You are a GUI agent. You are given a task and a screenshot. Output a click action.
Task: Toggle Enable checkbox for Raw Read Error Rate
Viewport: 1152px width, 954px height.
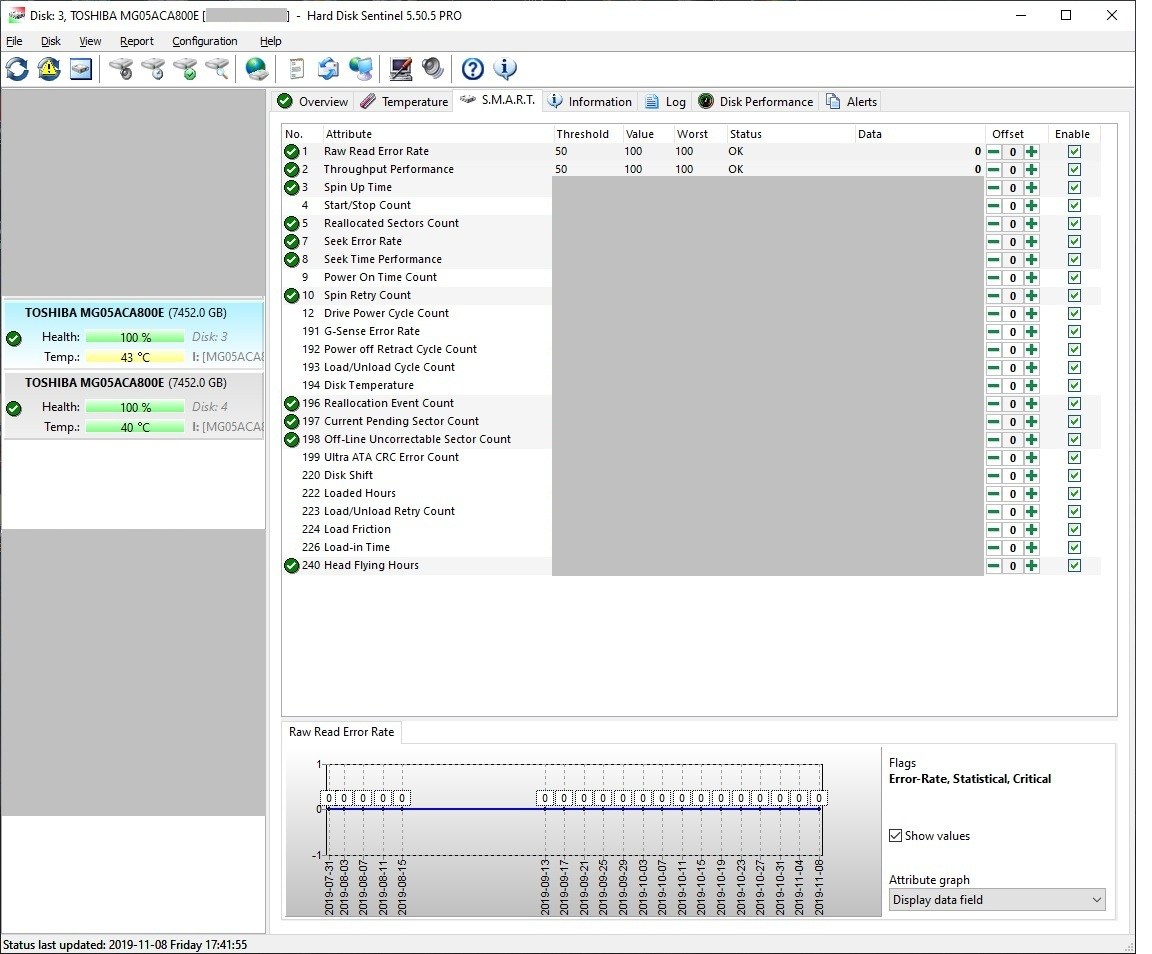point(1074,151)
